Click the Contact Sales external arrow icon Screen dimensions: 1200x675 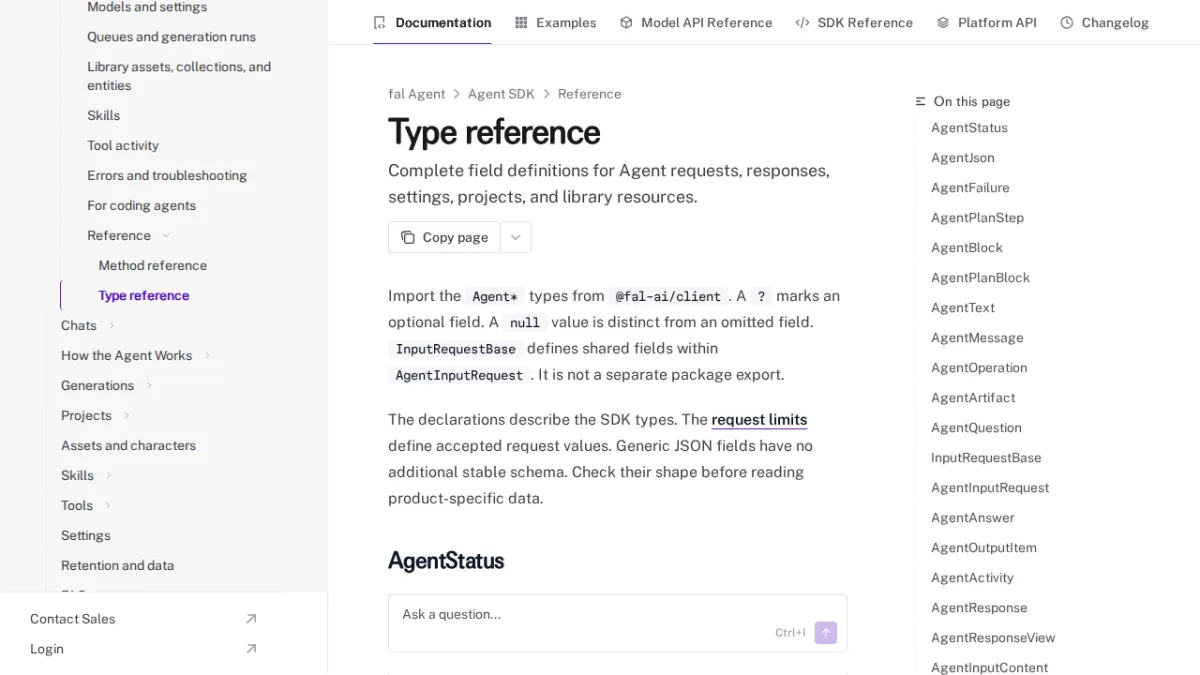(x=251, y=619)
